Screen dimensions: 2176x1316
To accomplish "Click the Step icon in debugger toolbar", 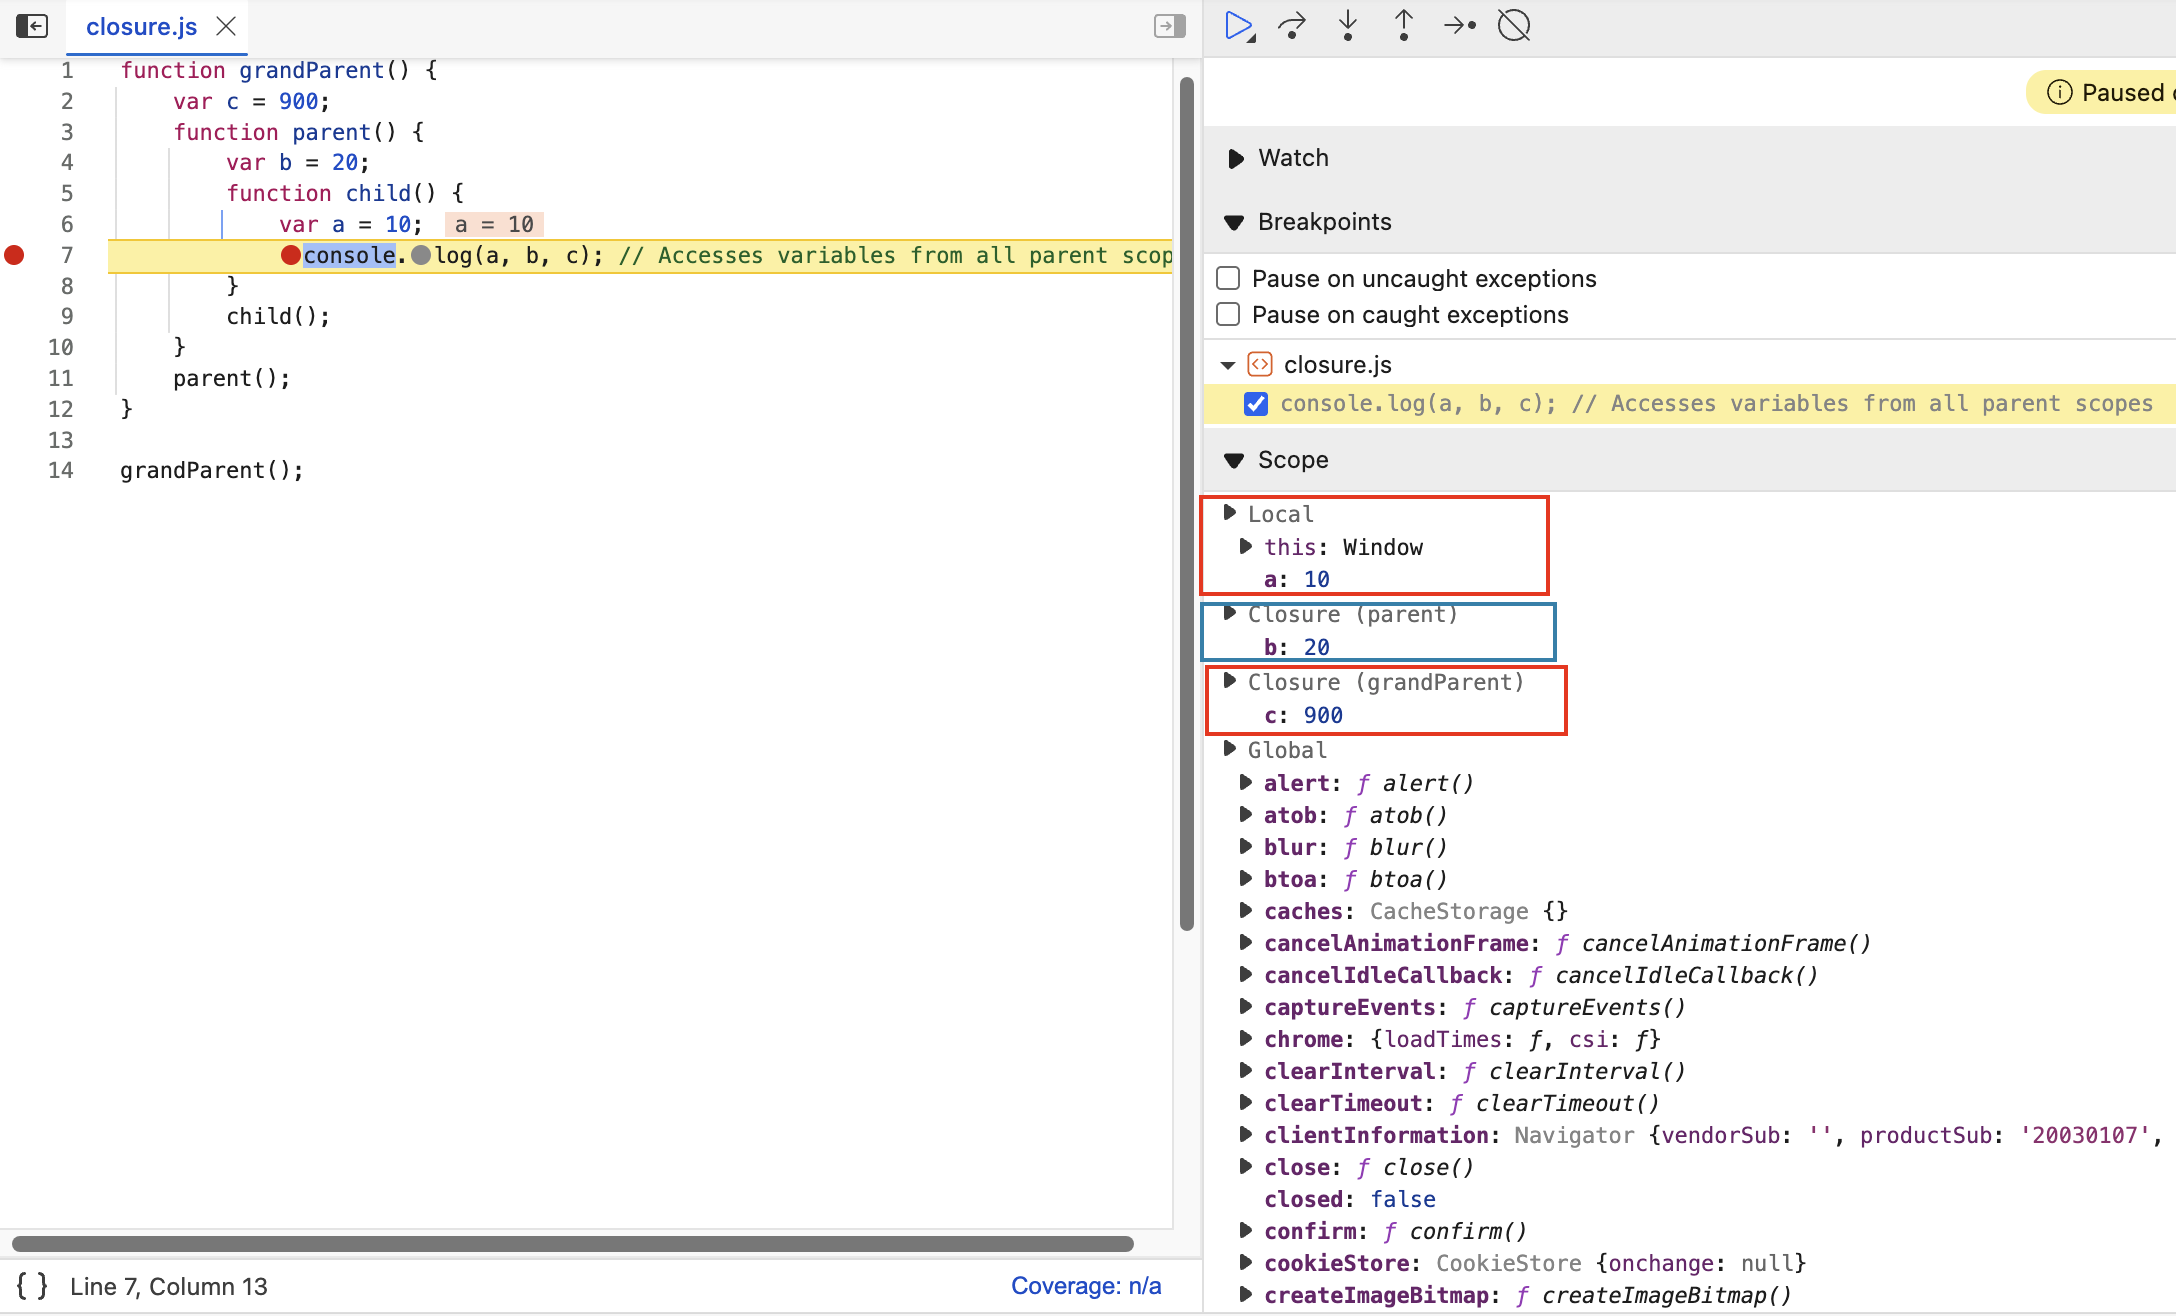I will click(1460, 26).
